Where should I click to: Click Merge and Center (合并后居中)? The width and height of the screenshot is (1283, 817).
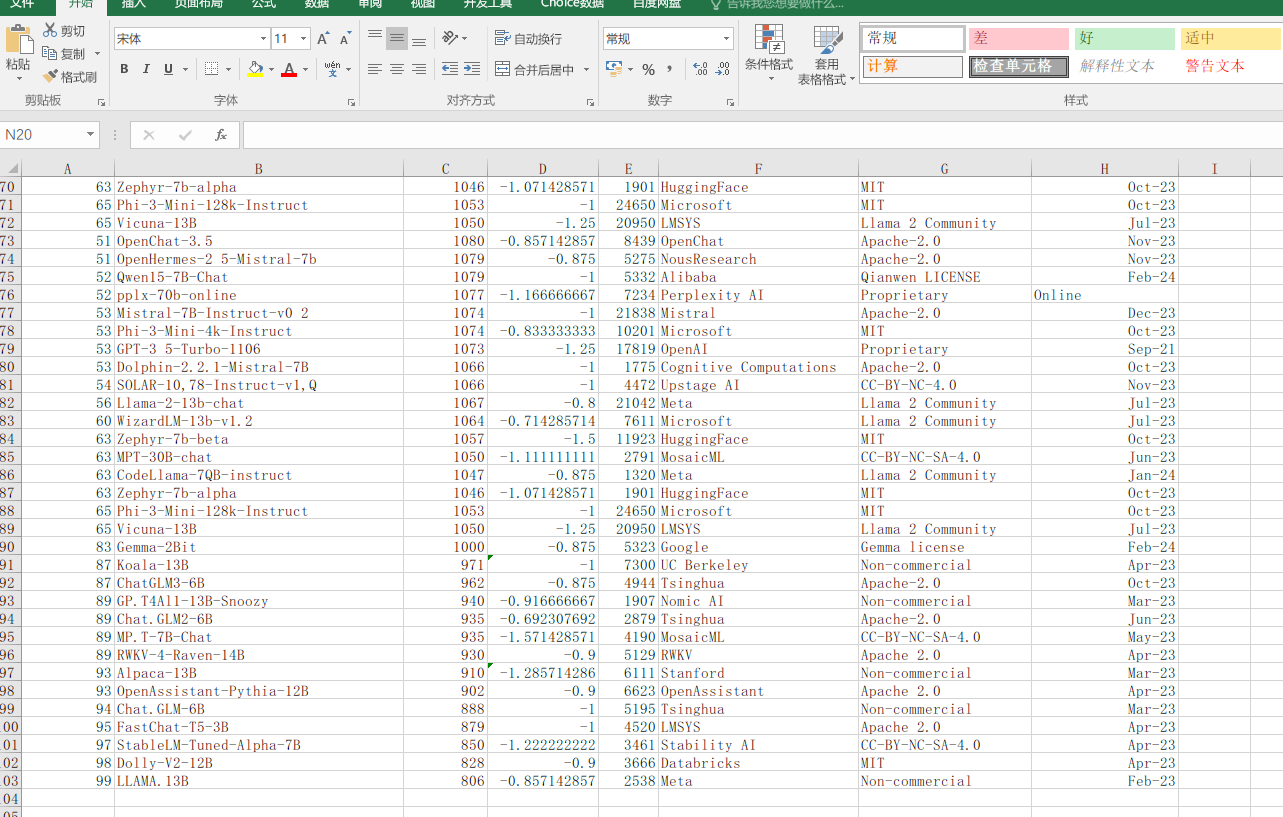pos(535,70)
